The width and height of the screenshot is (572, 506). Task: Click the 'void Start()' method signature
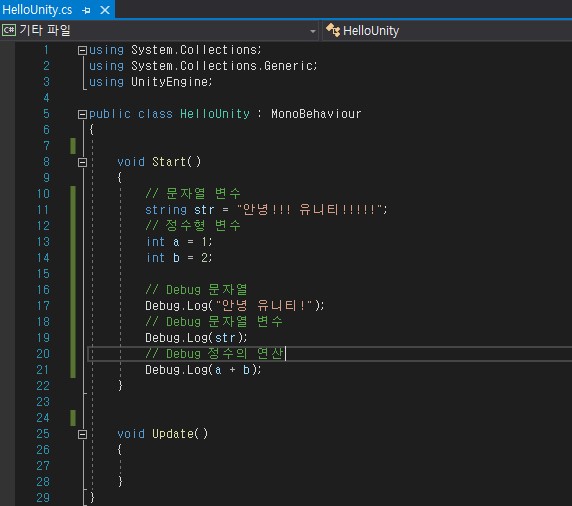click(x=159, y=162)
